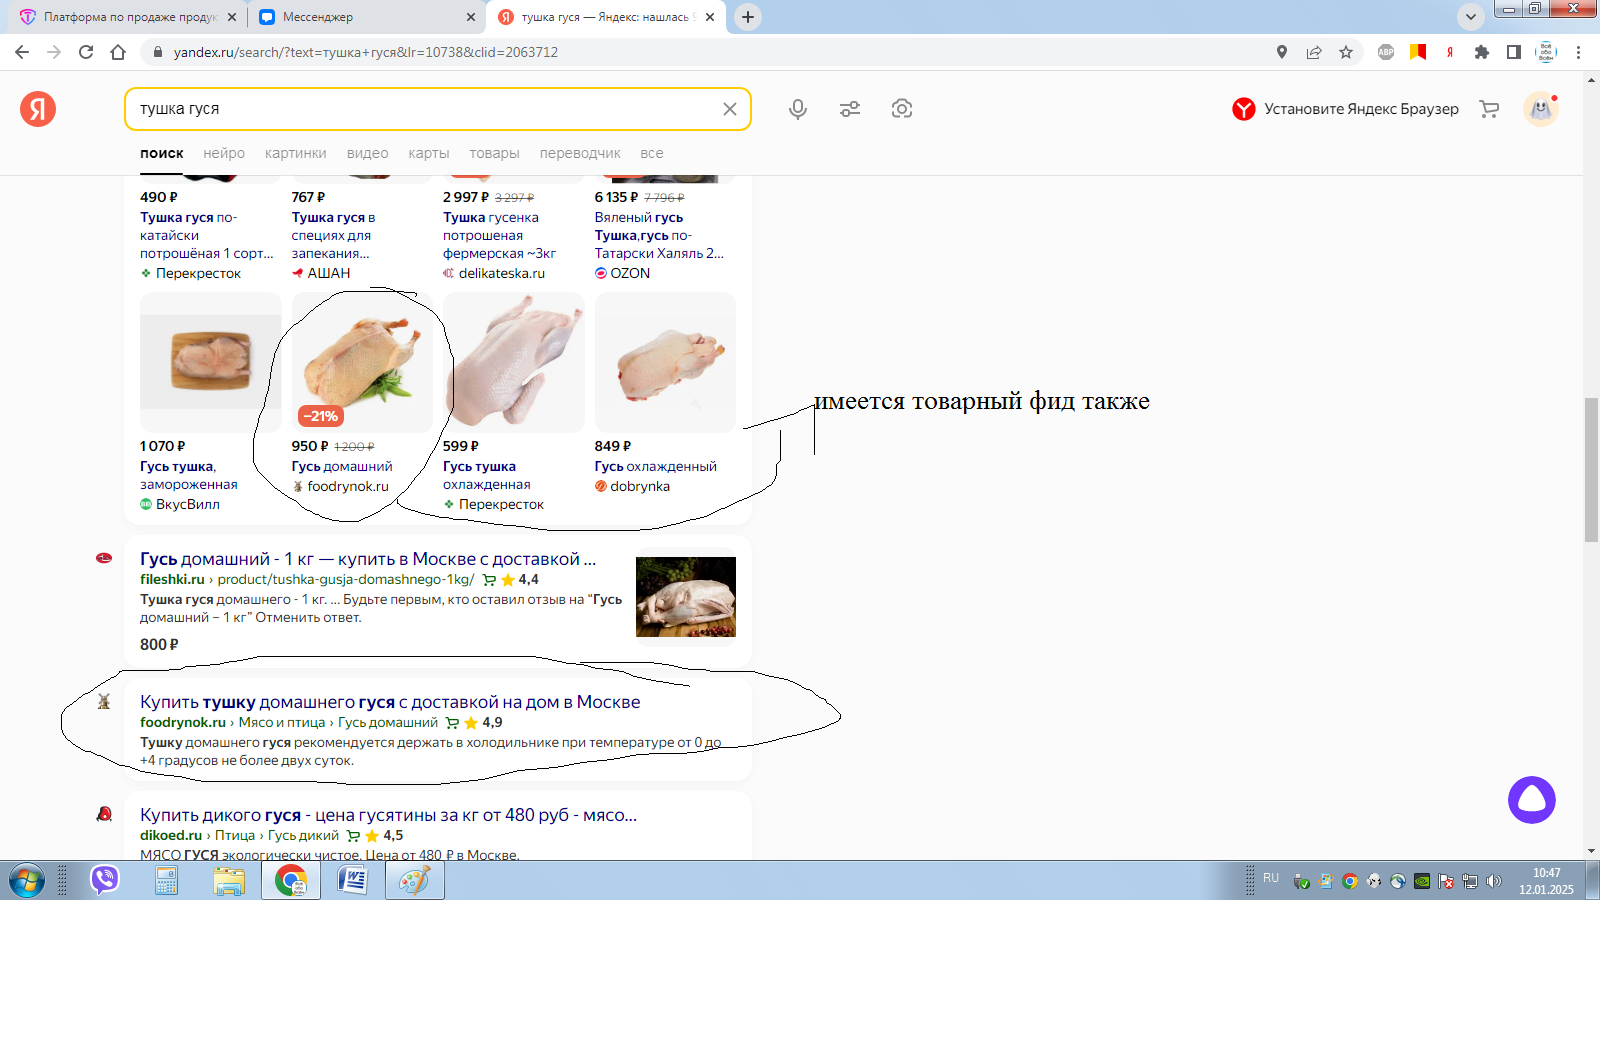Switch to the карты search tab
This screenshot has height=1058, width=1600.
coord(429,153)
